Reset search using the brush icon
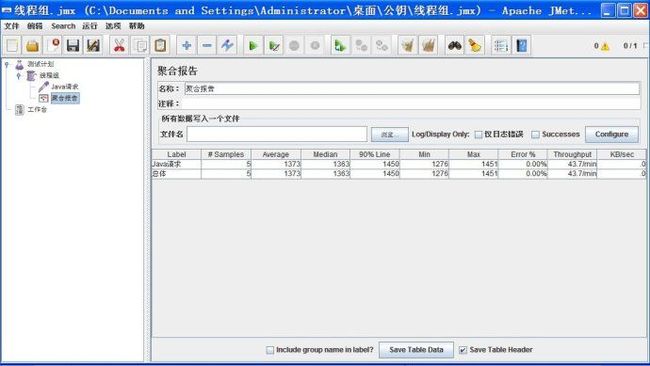Screen dimensions: 650x366 click(x=475, y=46)
